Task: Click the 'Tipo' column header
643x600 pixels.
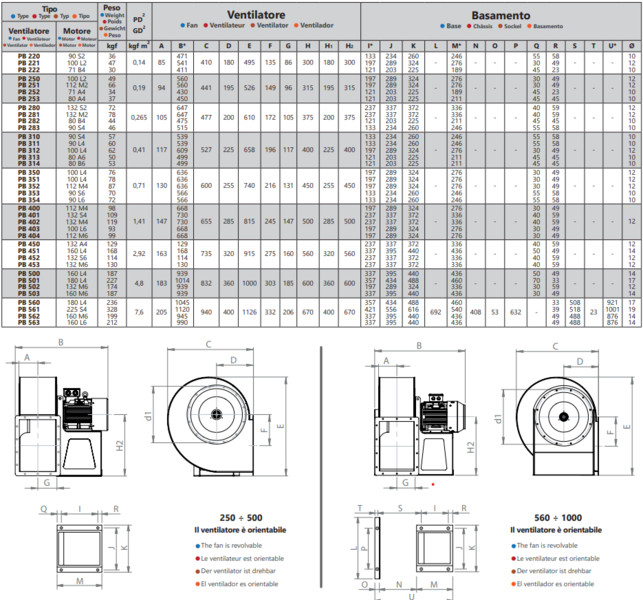Action: [50, 6]
